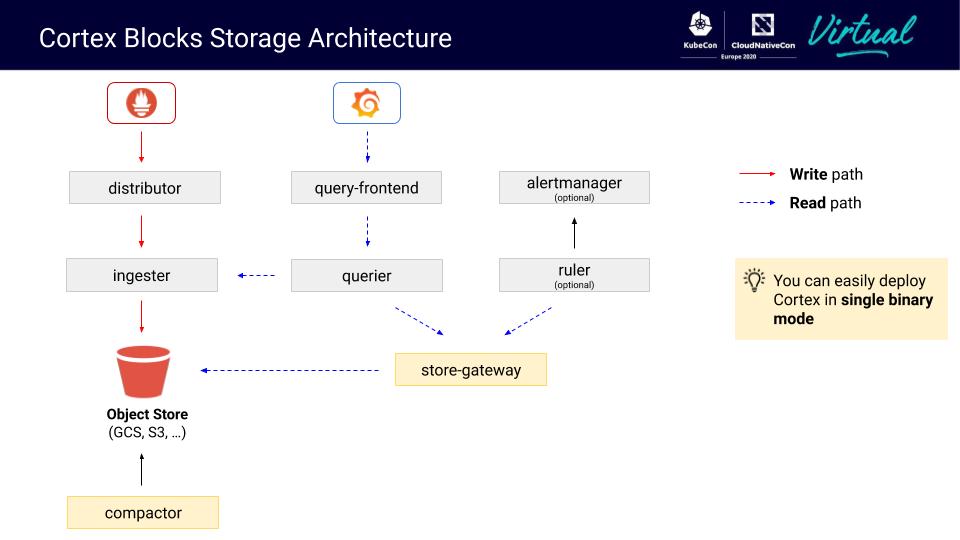Viewport: 960px width, 540px height.
Task: Click the Virtual handwritten logo
Action: [x=861, y=35]
